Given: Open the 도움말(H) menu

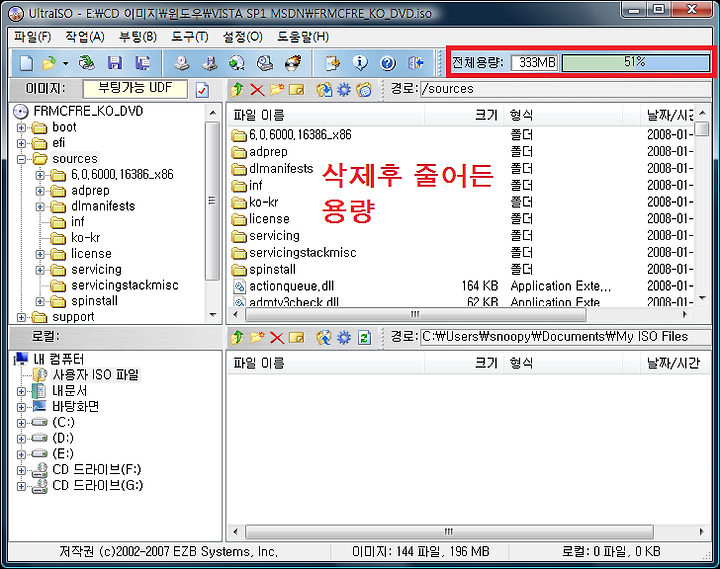Looking at the screenshot, I should 303,37.
